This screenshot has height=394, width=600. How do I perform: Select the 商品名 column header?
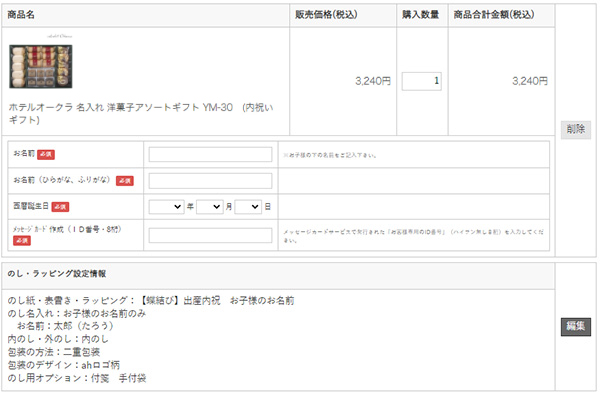point(21,15)
